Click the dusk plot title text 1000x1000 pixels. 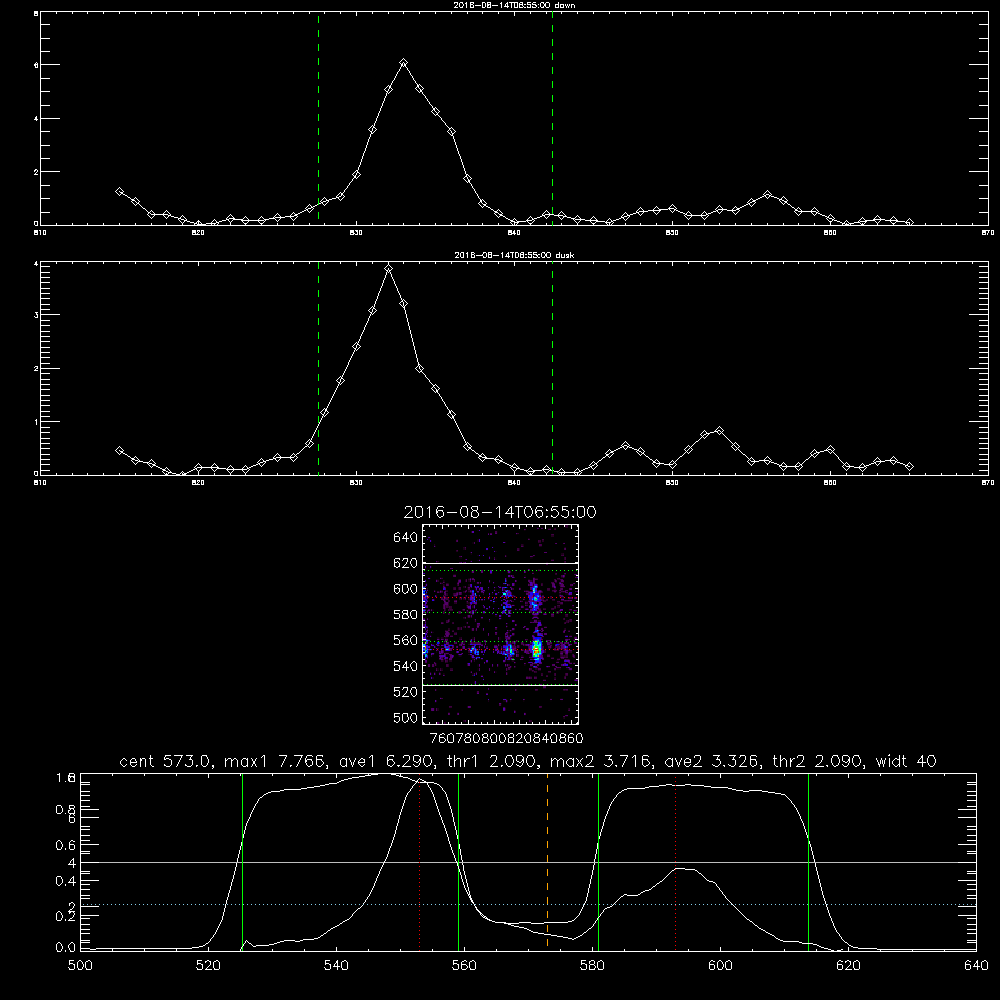pyautogui.click(x=514, y=255)
